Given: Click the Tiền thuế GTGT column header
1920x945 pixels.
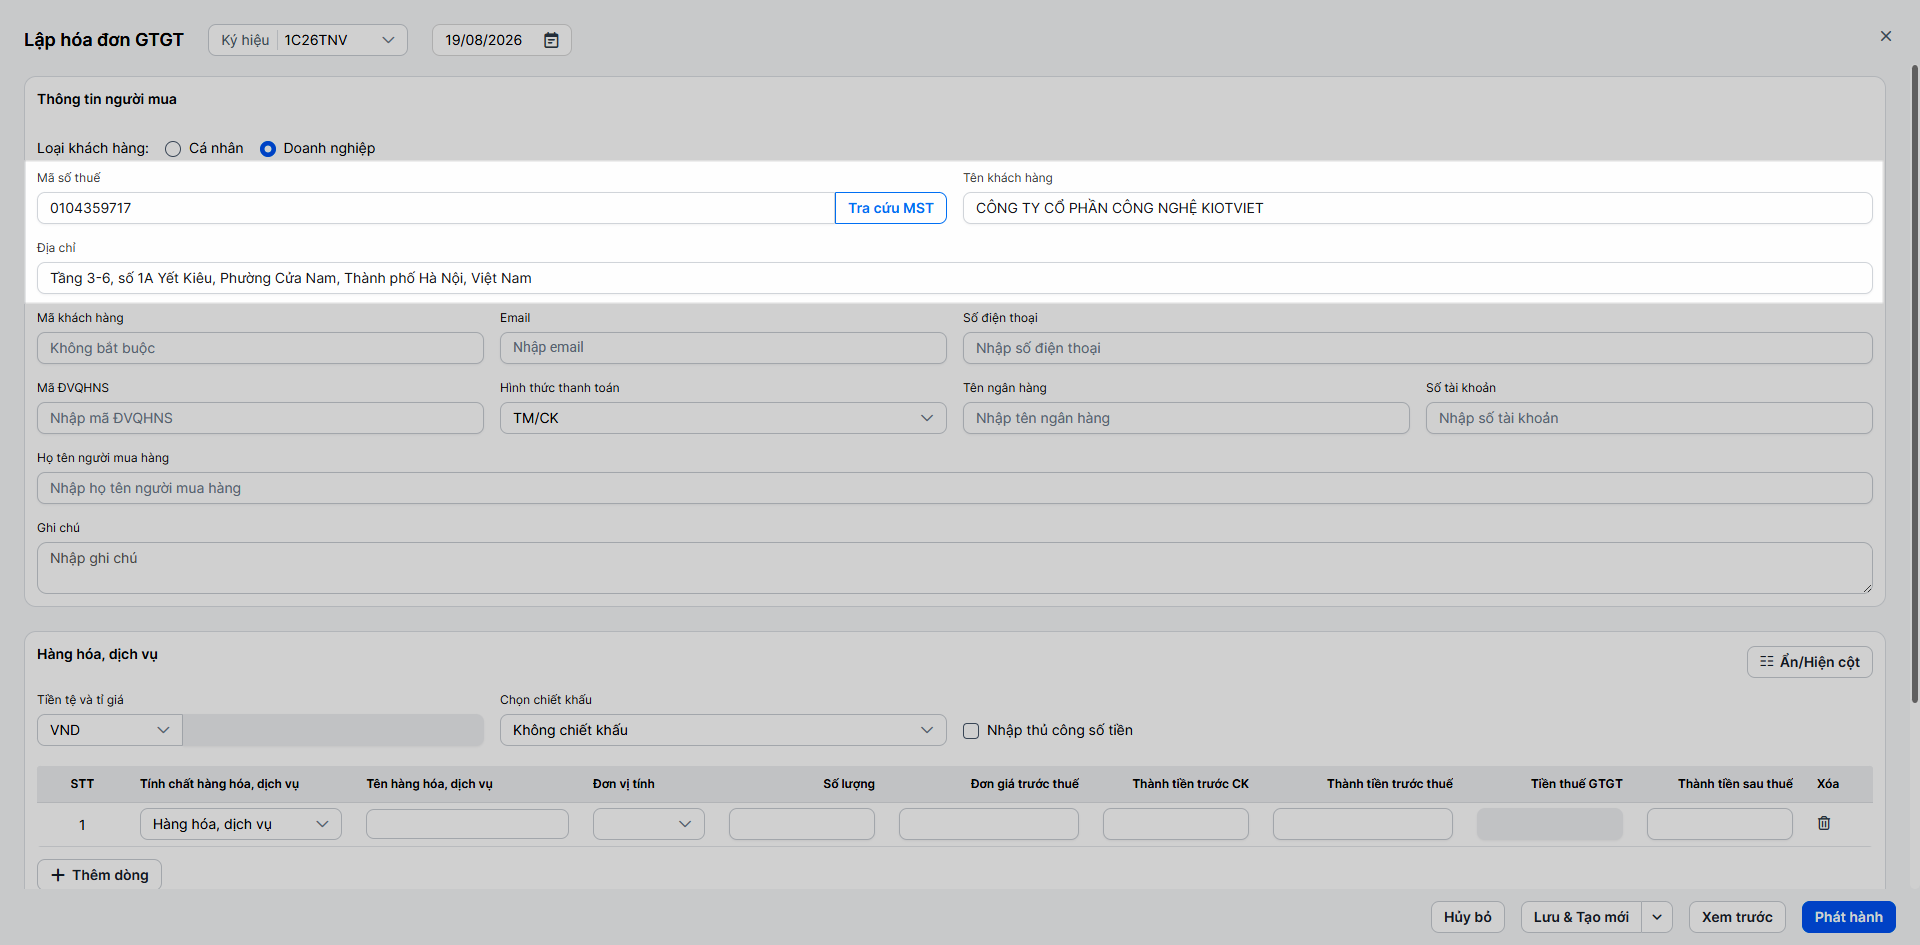Looking at the screenshot, I should click(1577, 784).
